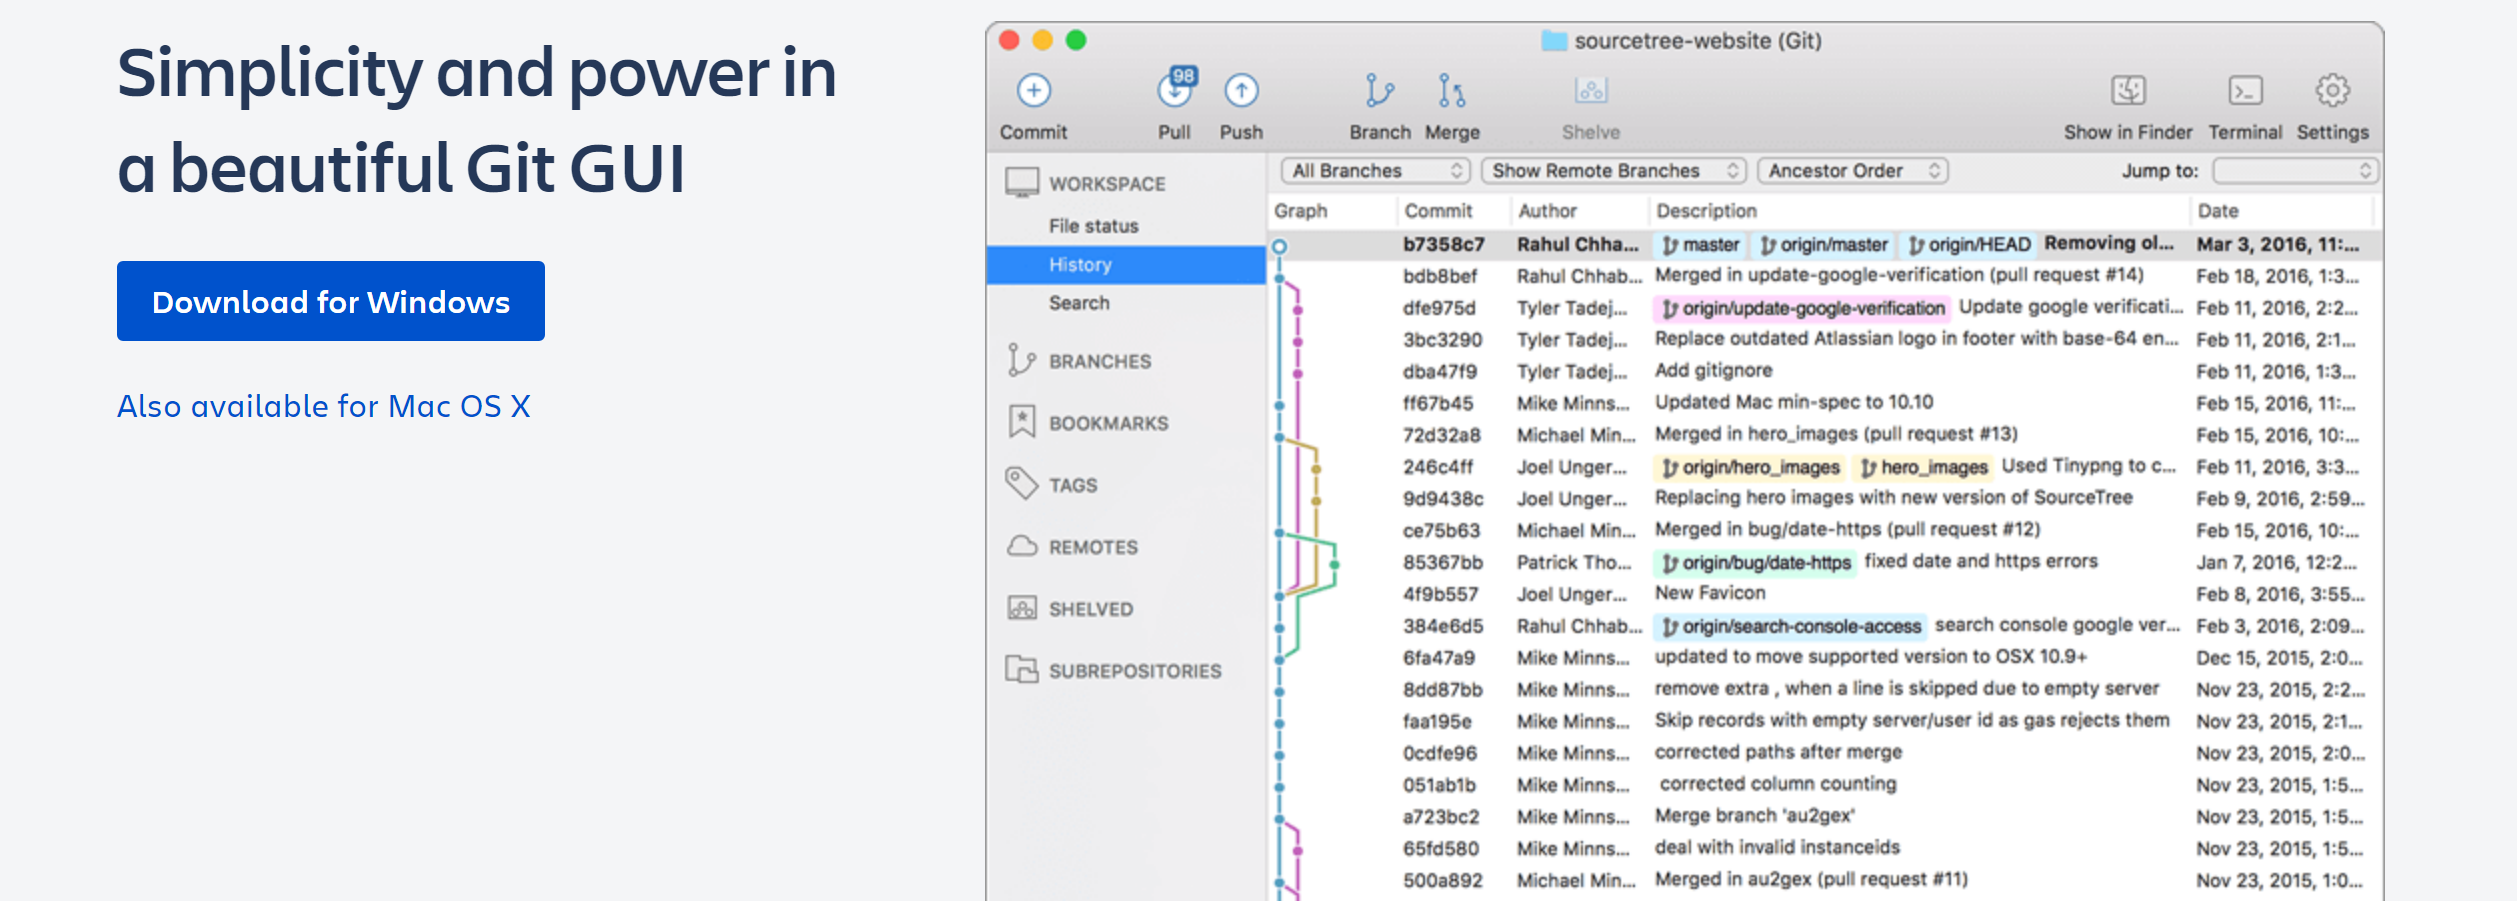Click the Description column header
Viewport: 2517px width, 903px height.
coord(1706,211)
